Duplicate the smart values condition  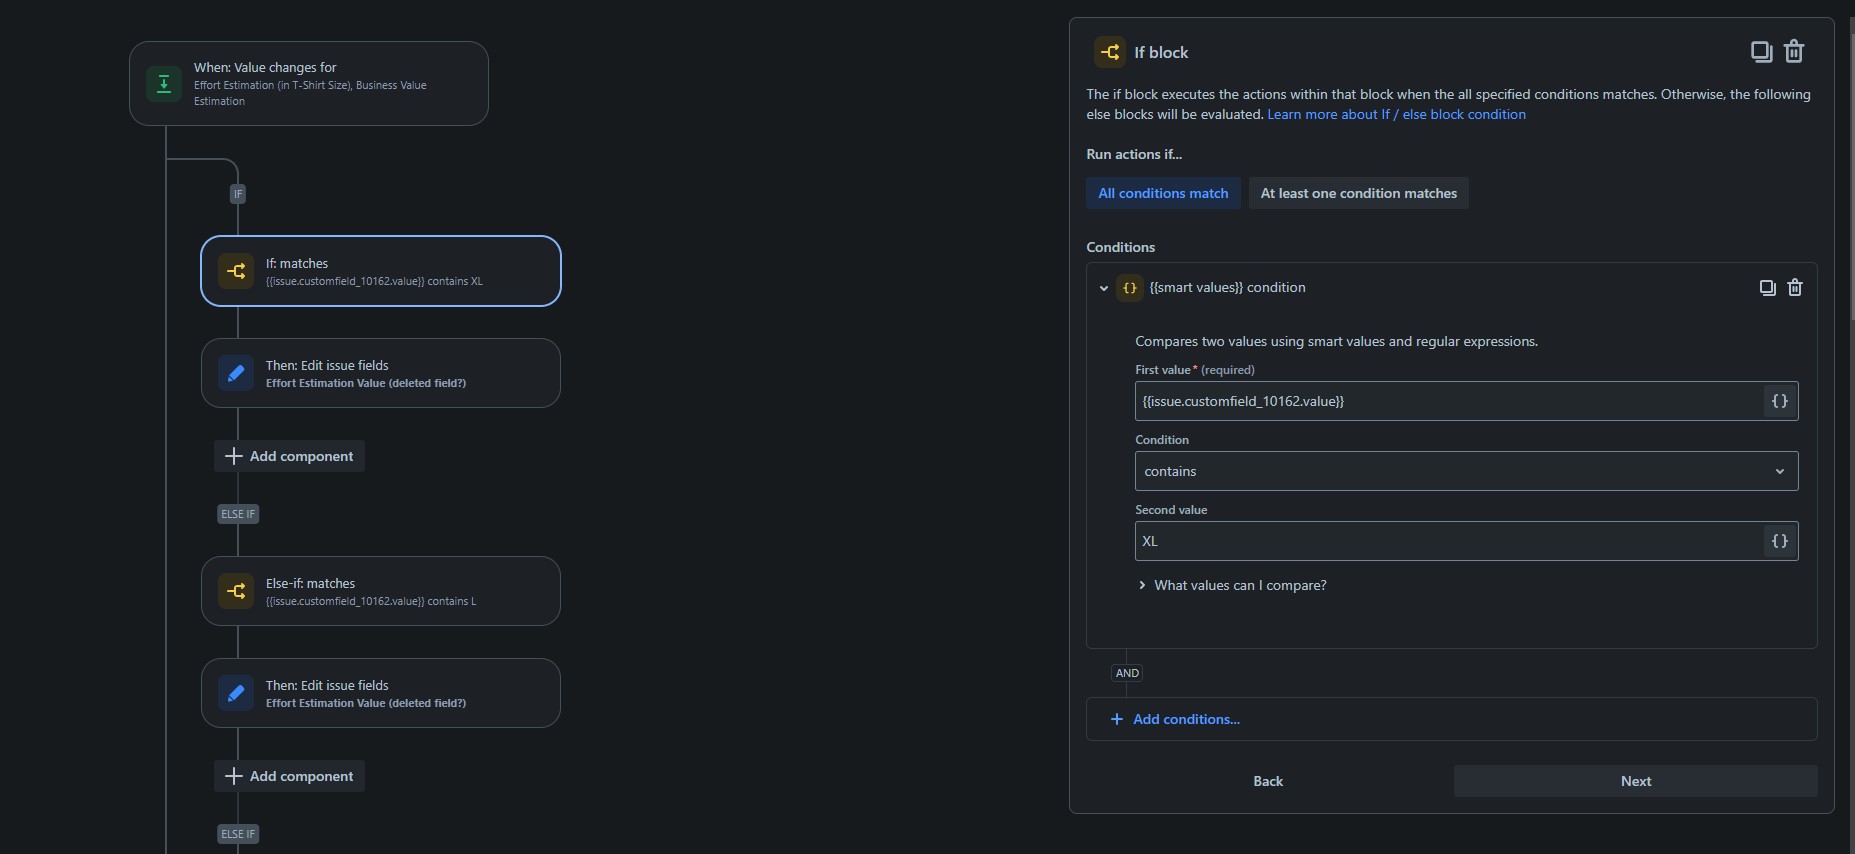pos(1768,288)
